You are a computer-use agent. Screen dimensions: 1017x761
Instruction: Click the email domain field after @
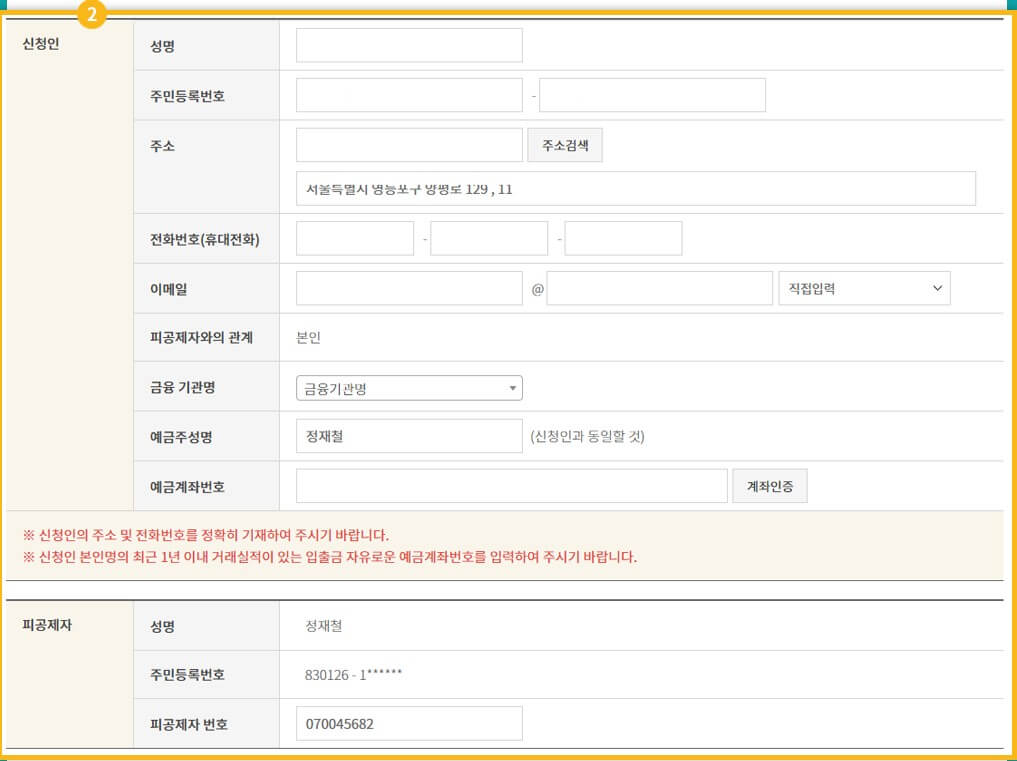(660, 289)
